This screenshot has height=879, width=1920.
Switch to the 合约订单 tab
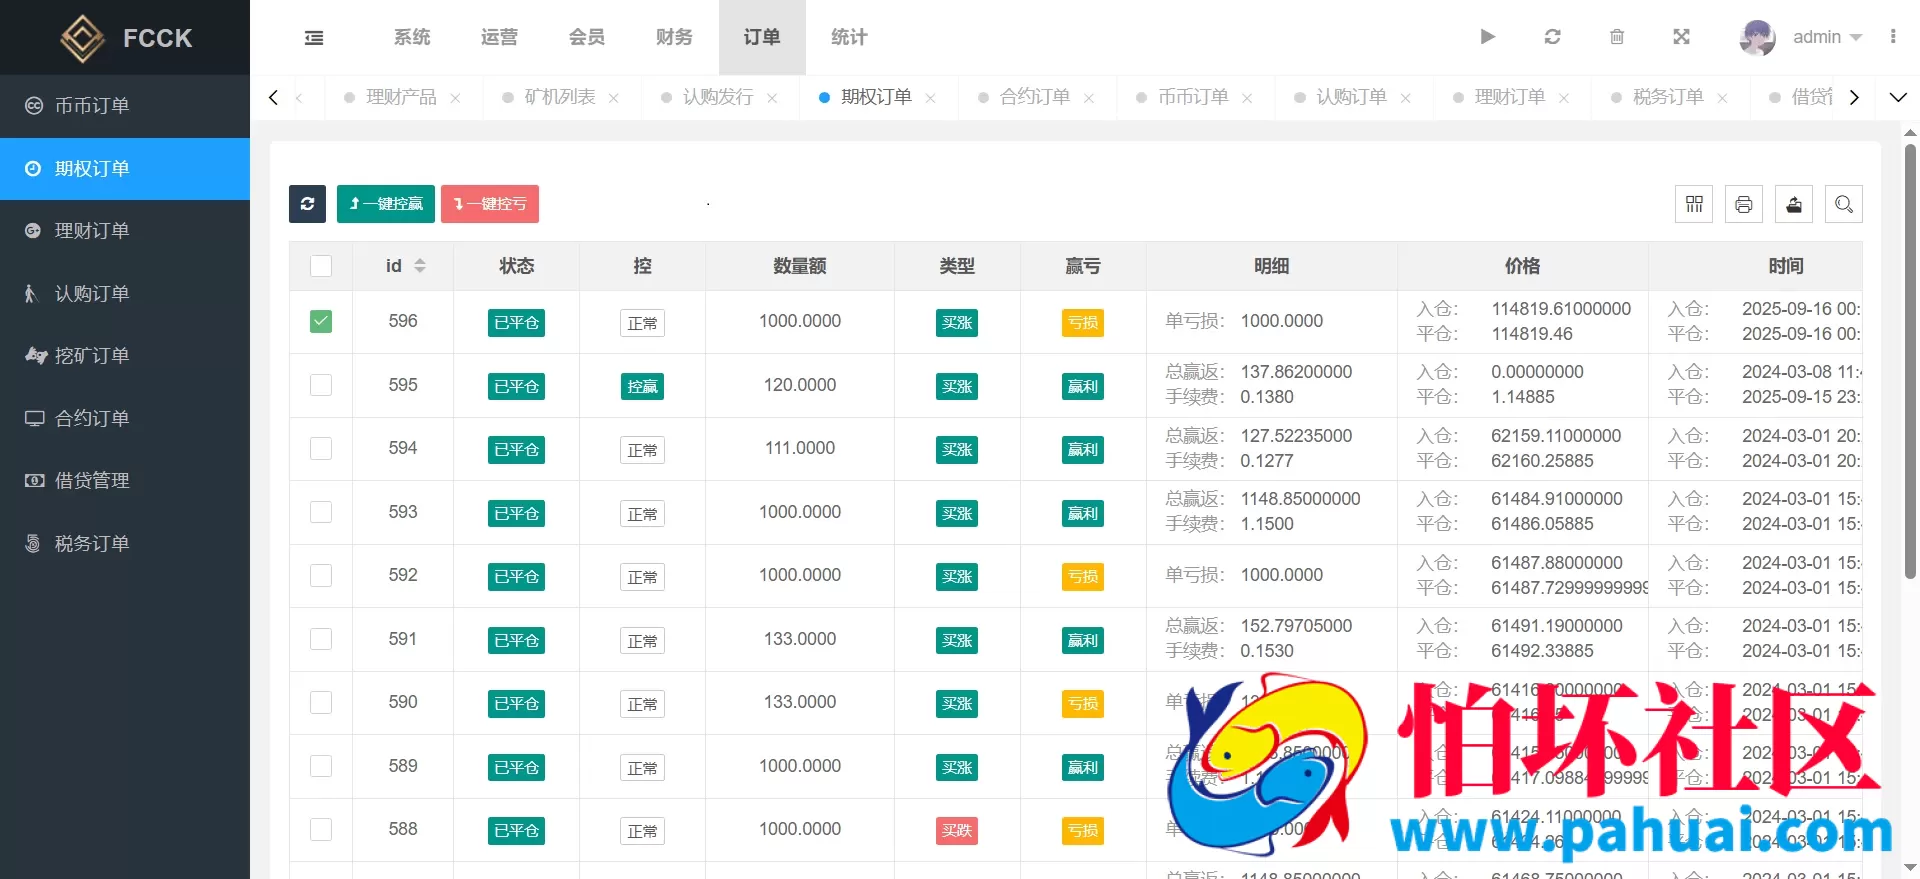1035,97
